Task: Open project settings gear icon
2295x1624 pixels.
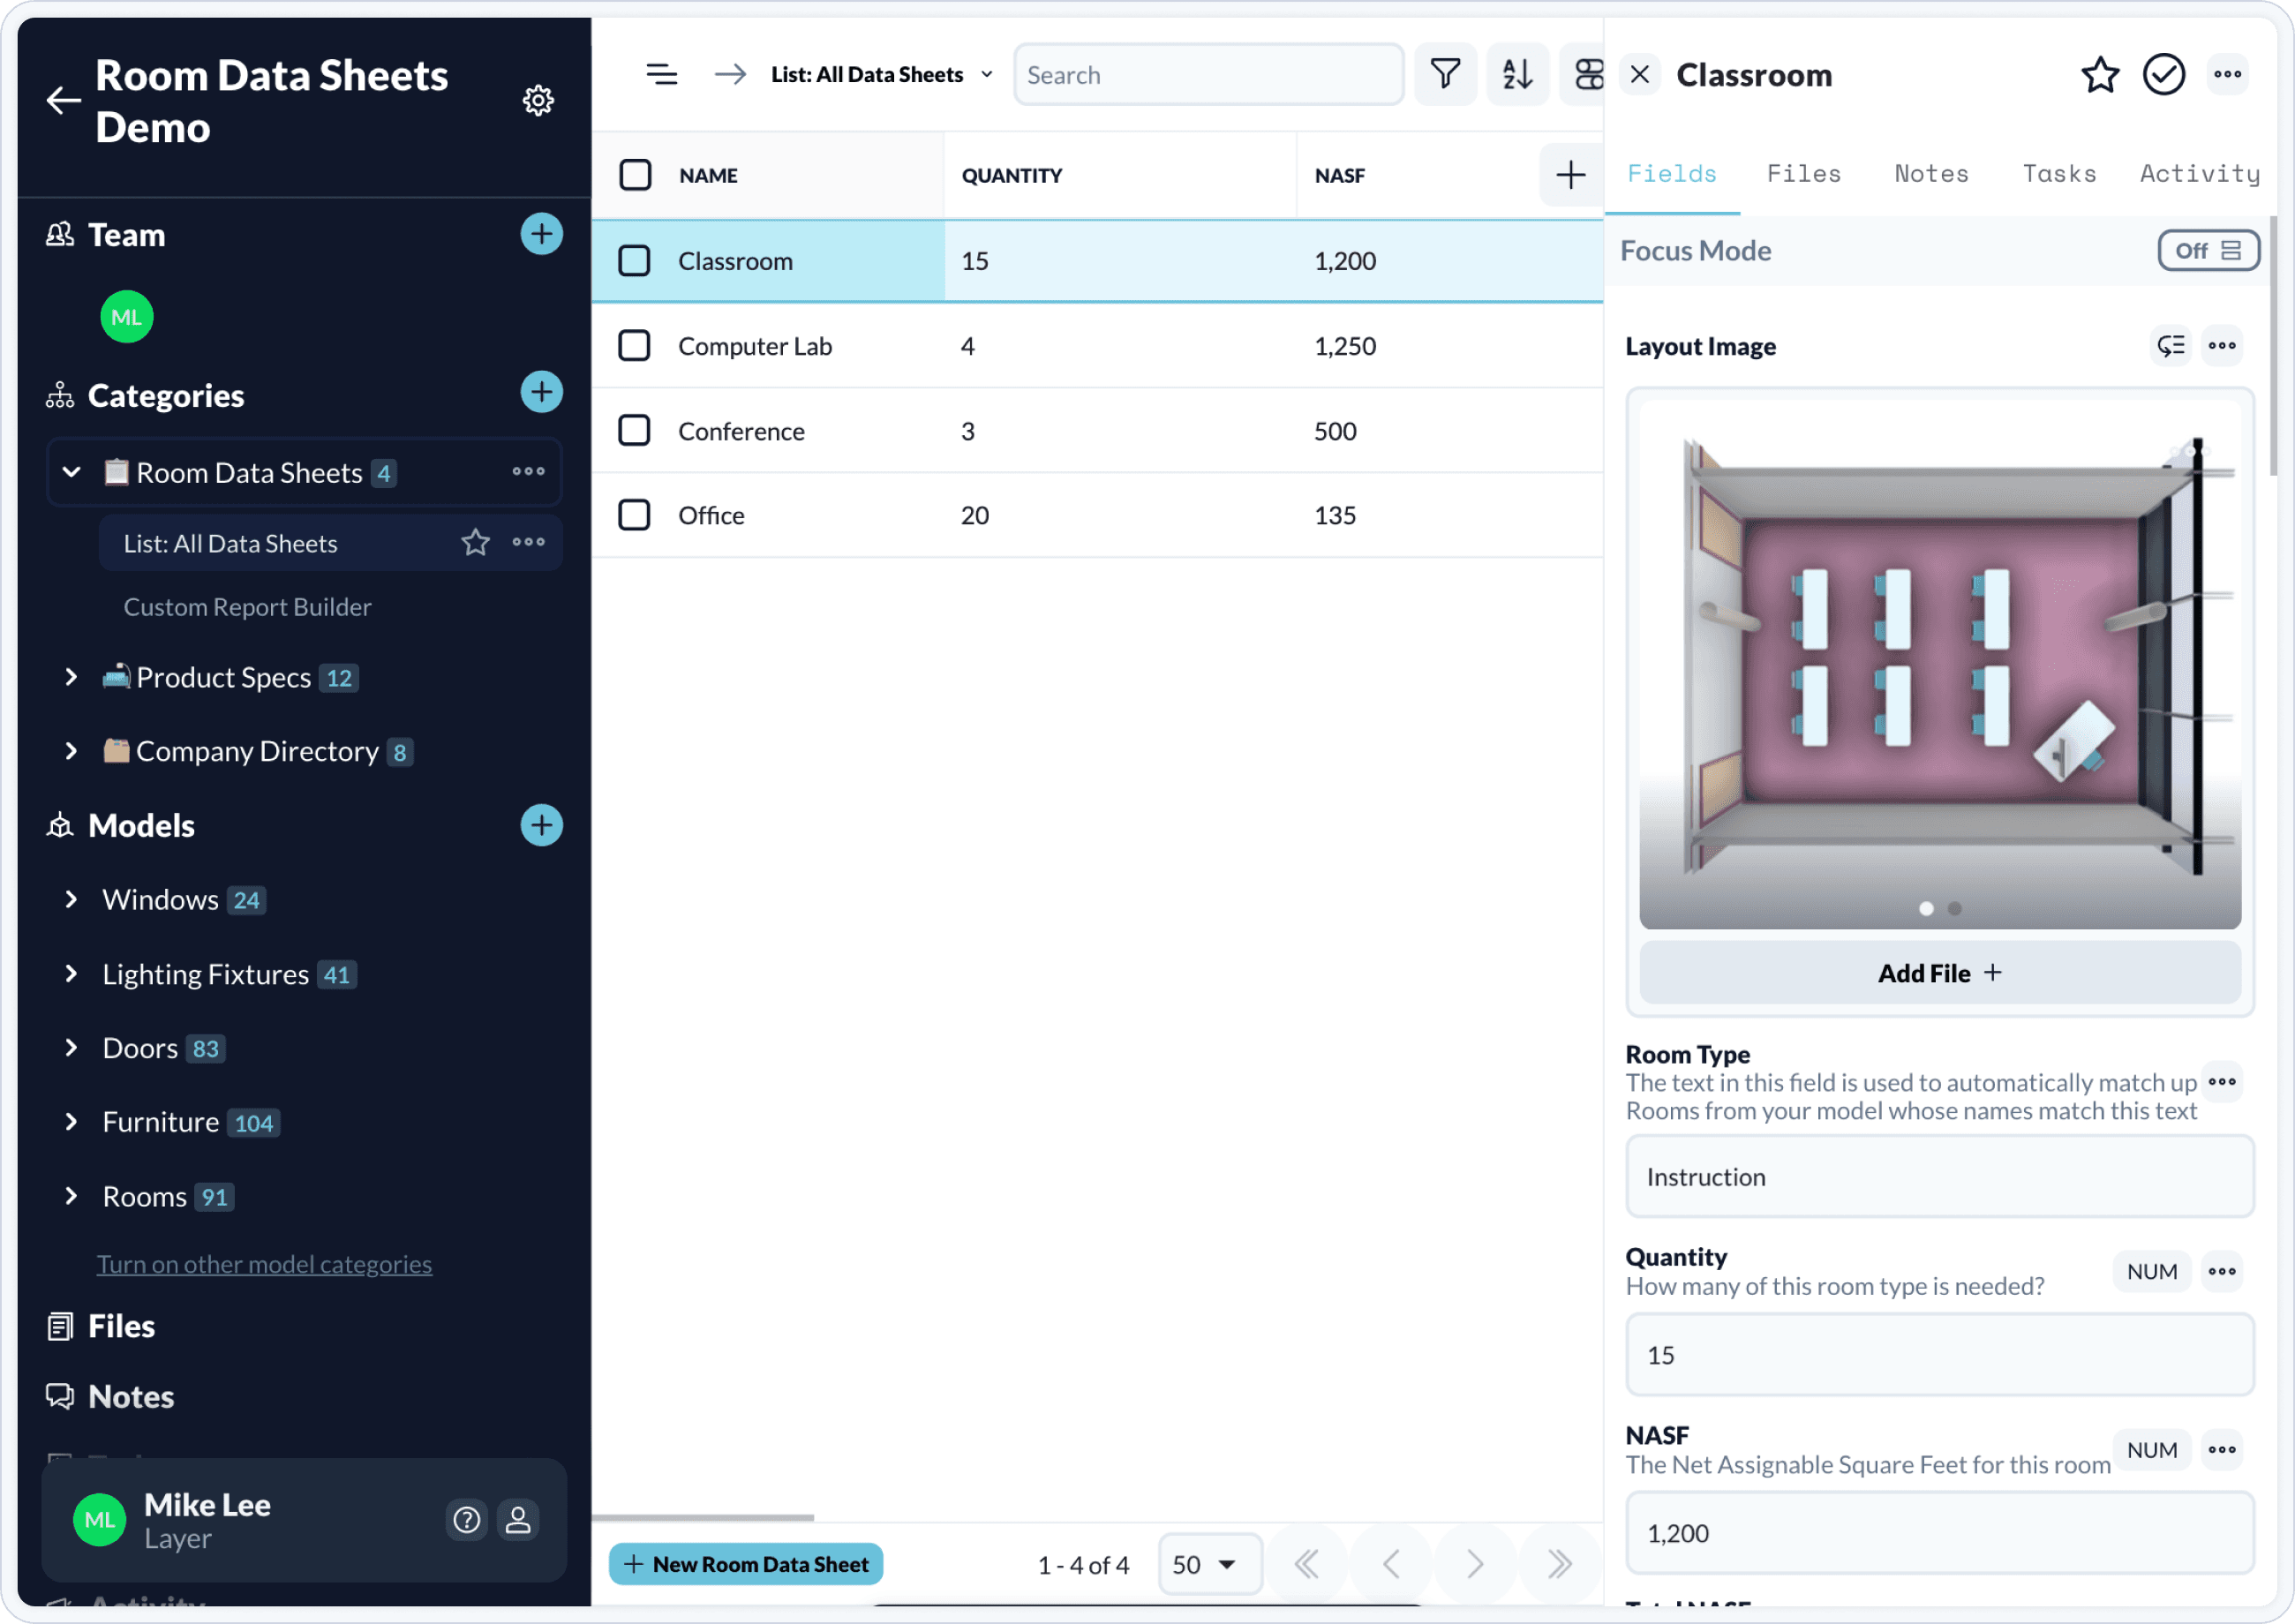Action: 538,100
